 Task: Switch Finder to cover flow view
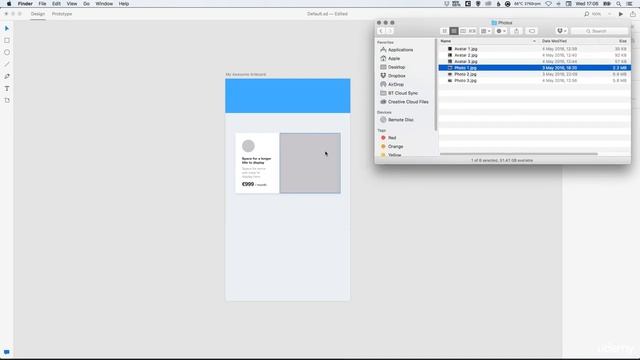point(472,31)
